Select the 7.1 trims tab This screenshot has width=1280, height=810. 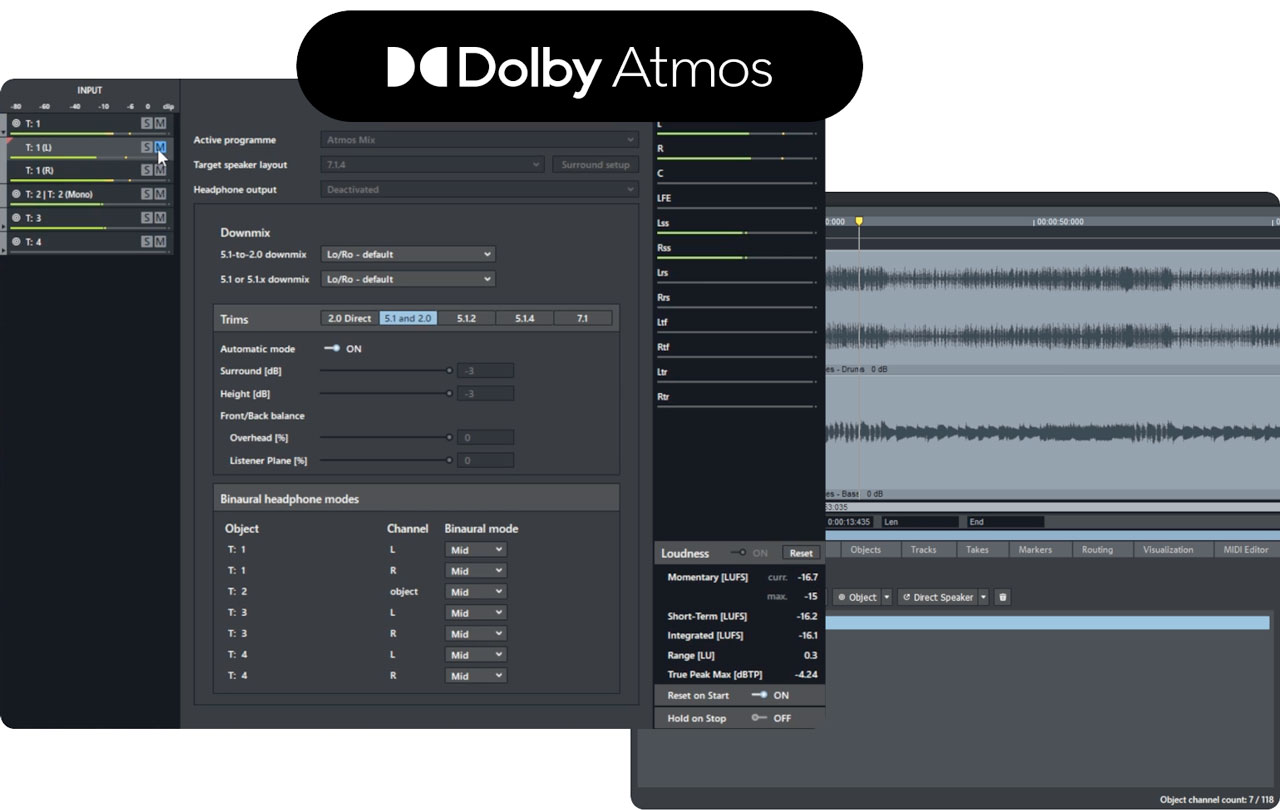583,318
